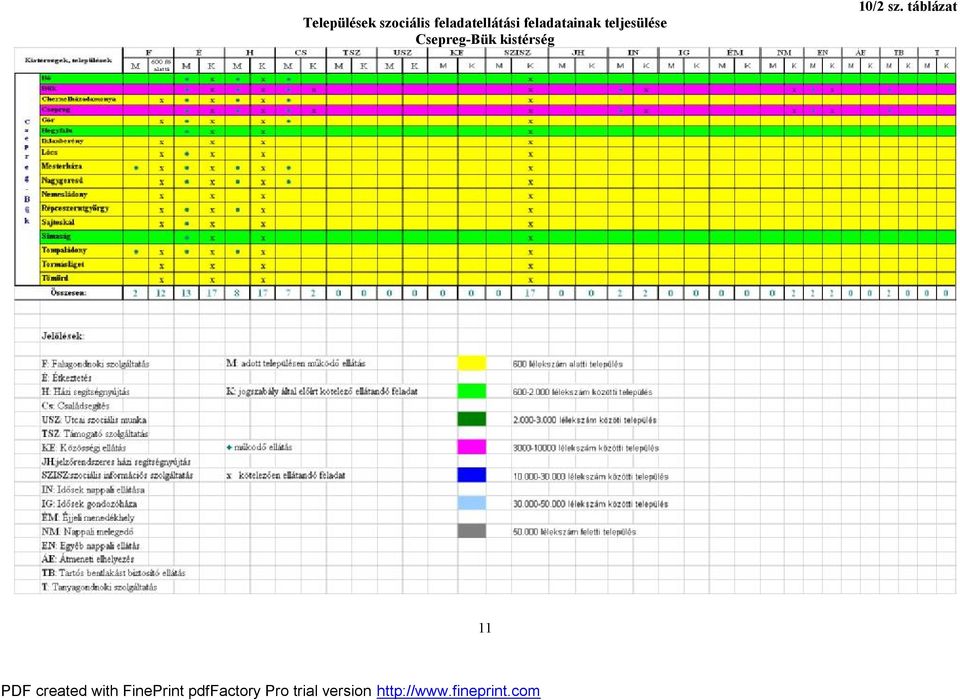Click the 'USZ' column header
The width and height of the screenshot is (960, 700).
tap(402, 53)
